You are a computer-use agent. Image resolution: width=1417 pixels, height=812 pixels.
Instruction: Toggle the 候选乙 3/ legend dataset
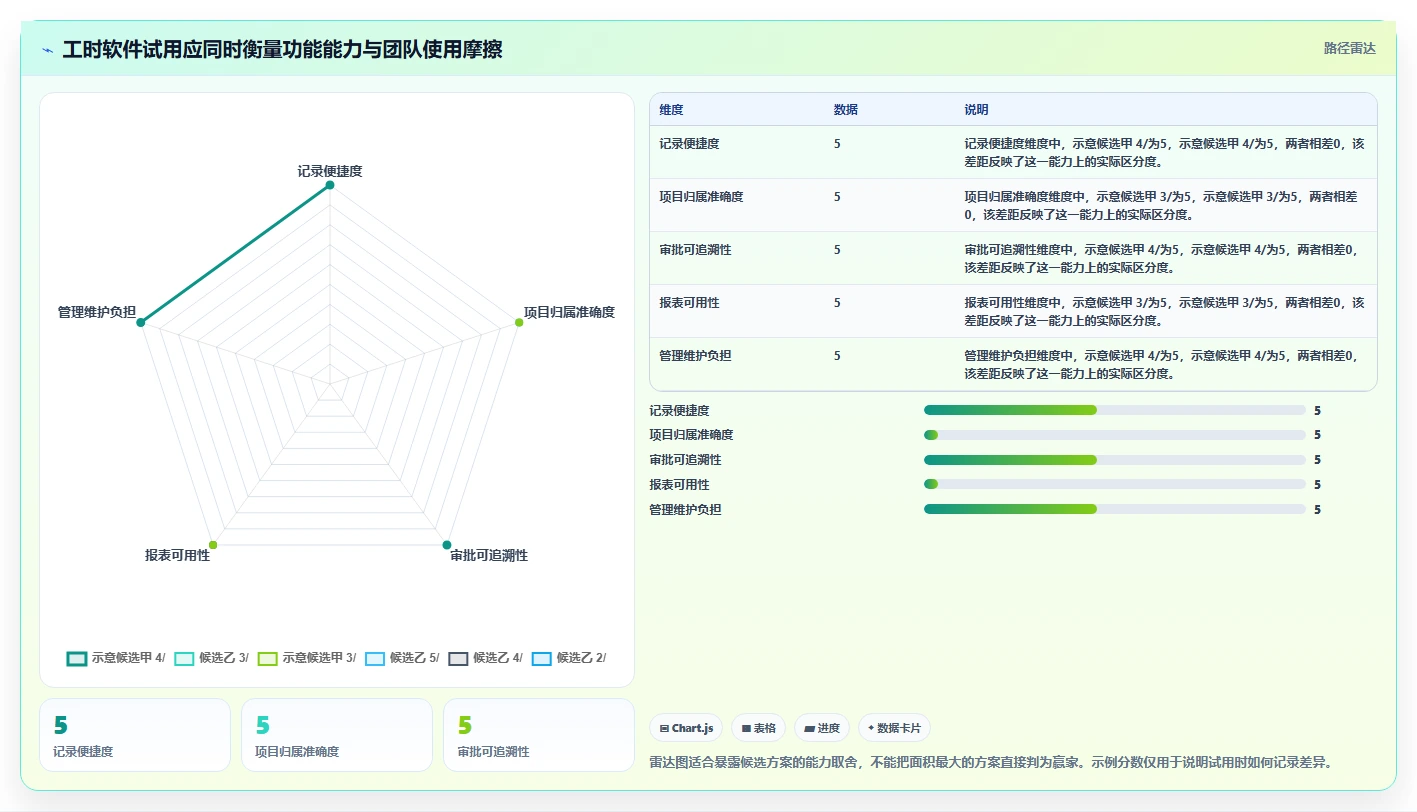211,658
